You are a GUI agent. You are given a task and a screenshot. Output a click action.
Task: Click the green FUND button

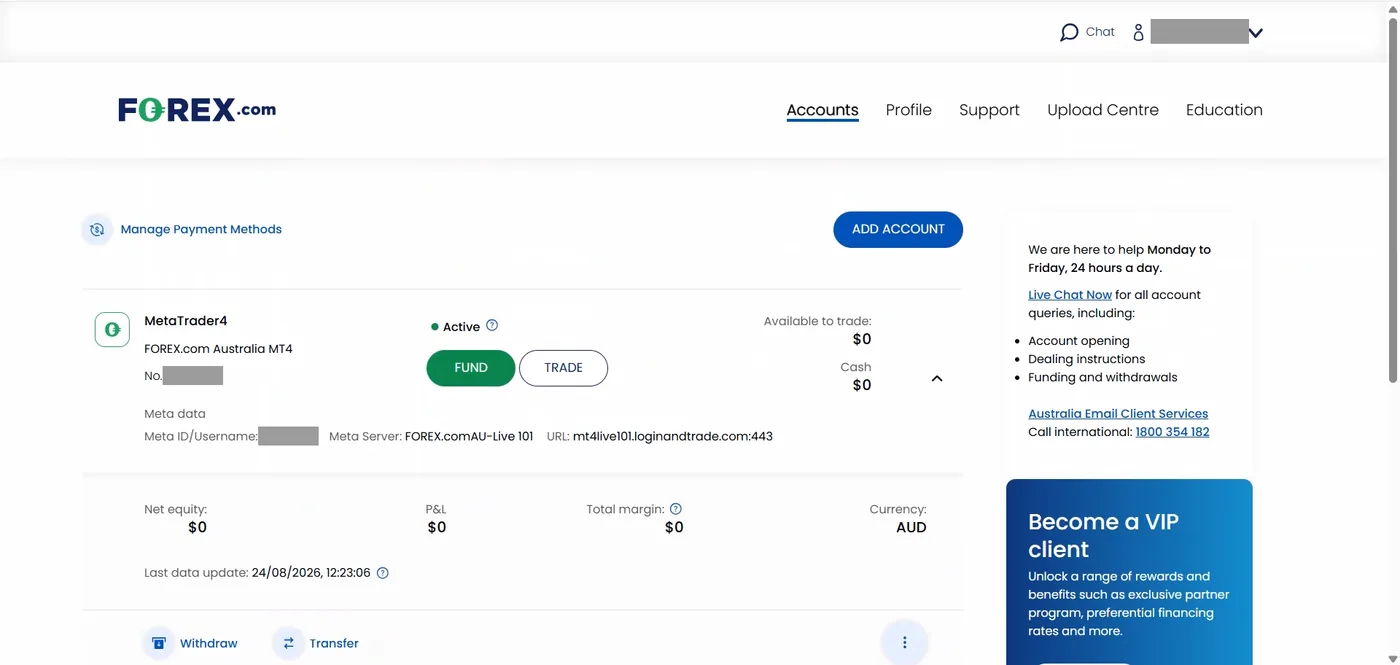coord(471,368)
